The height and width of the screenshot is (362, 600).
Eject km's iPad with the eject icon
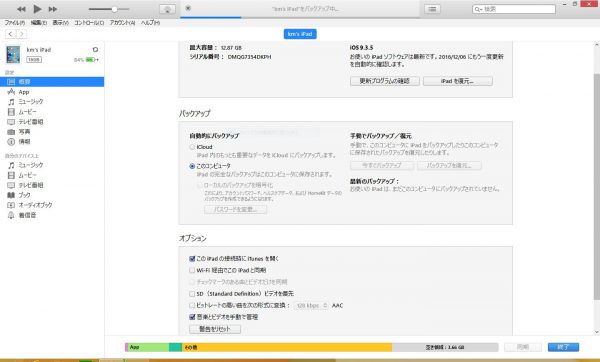[95, 49]
